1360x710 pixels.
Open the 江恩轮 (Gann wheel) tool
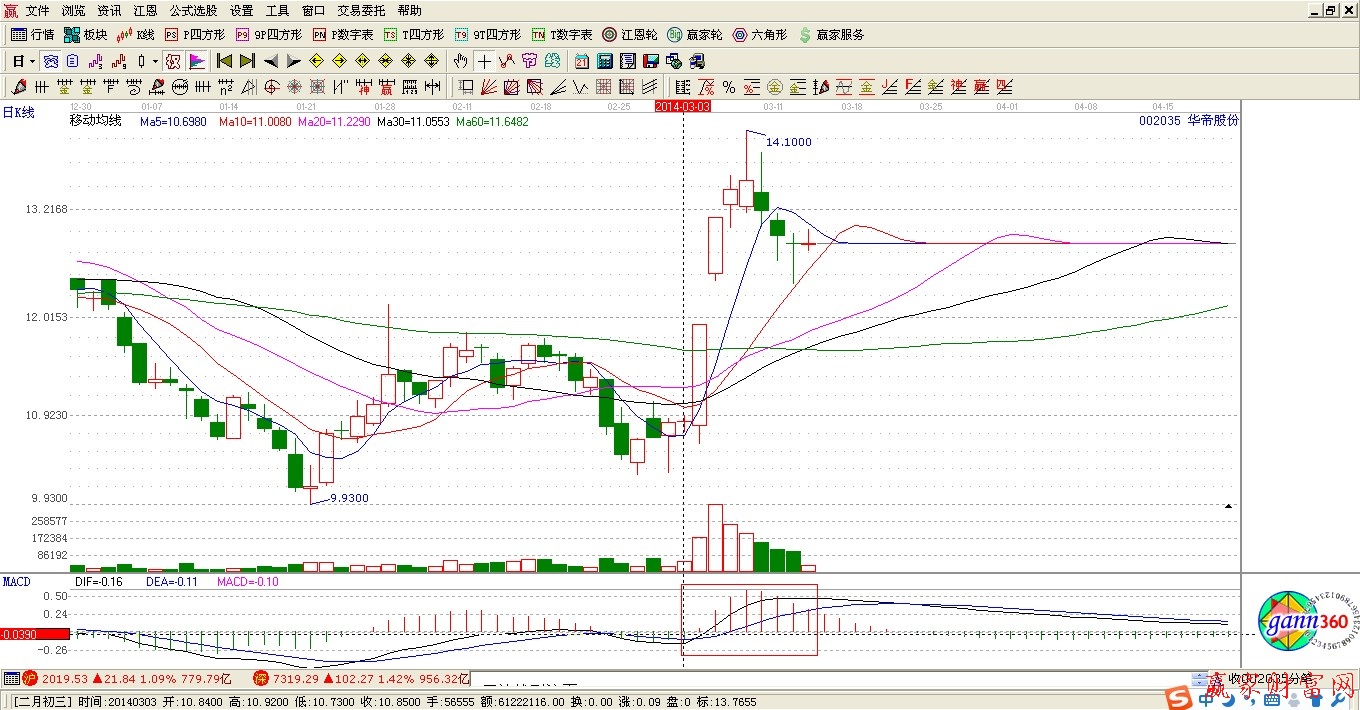[x=629, y=35]
